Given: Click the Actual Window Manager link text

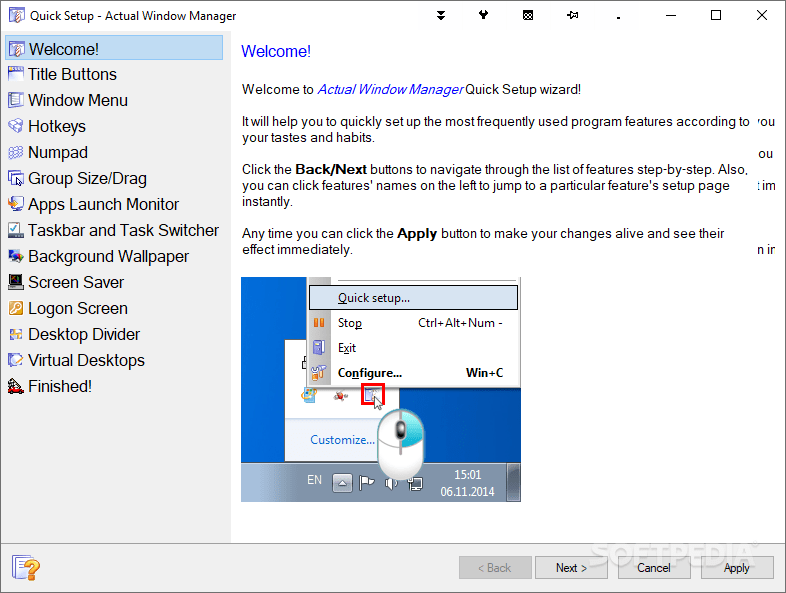Looking at the screenshot, I should (389, 89).
